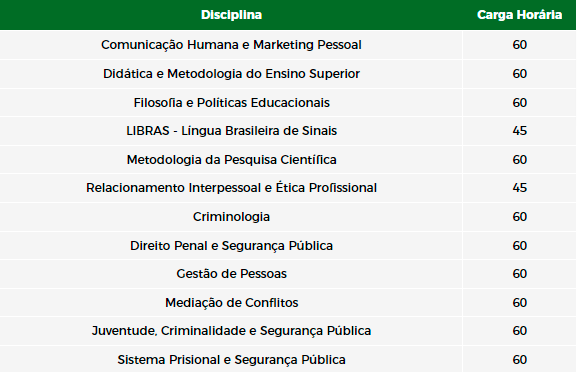Click 45 hours for Relacionamento Interpessoal
Viewport: 577px width, 372px height.
[520, 188]
